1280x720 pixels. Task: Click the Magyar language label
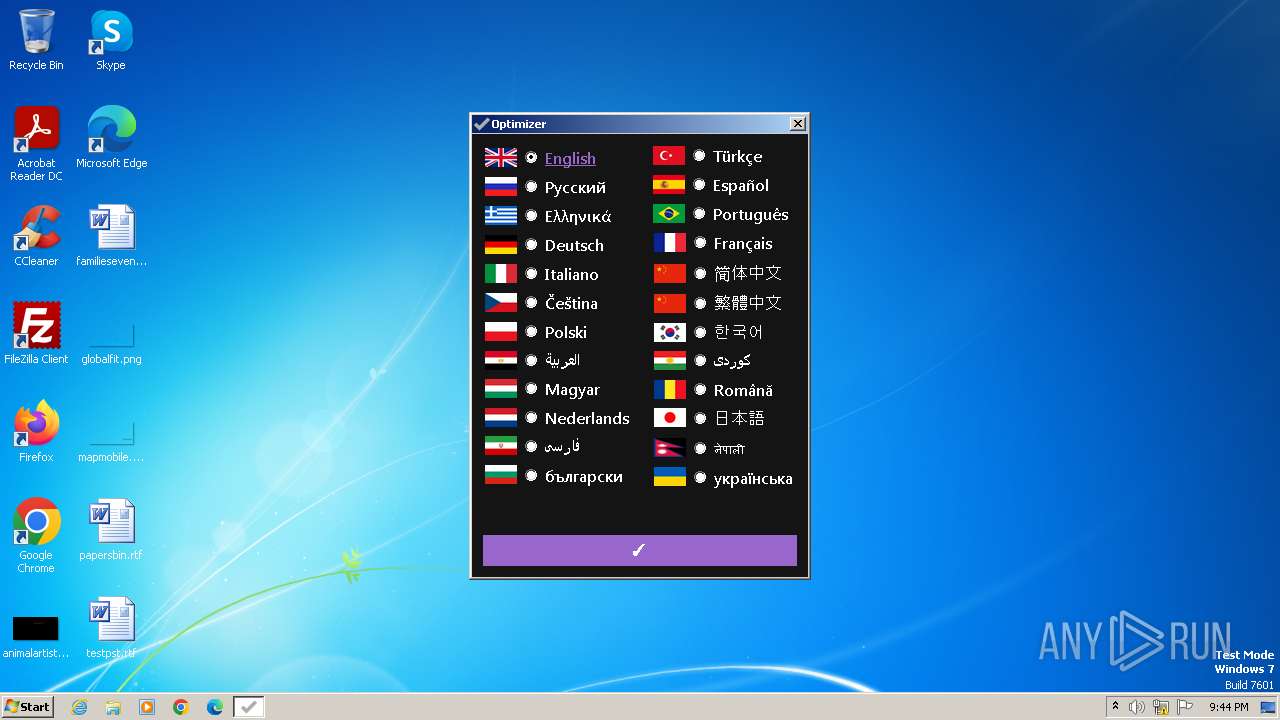[x=572, y=389]
